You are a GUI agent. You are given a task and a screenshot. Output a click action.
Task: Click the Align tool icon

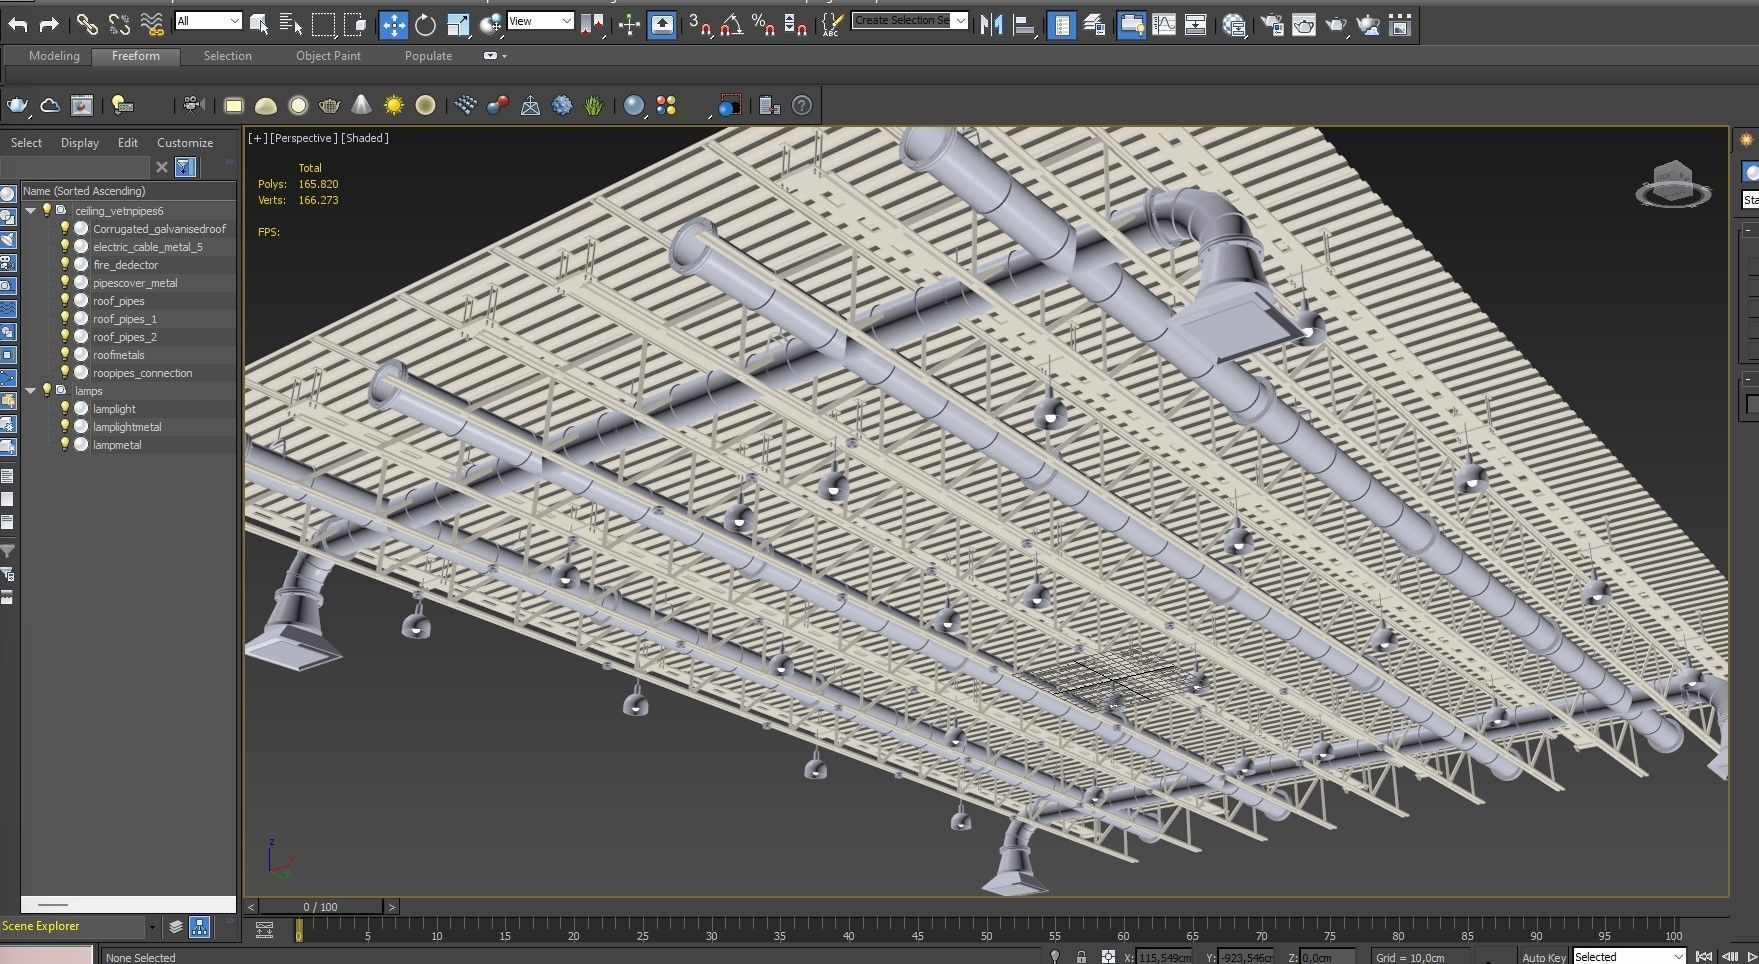[x=1024, y=24]
